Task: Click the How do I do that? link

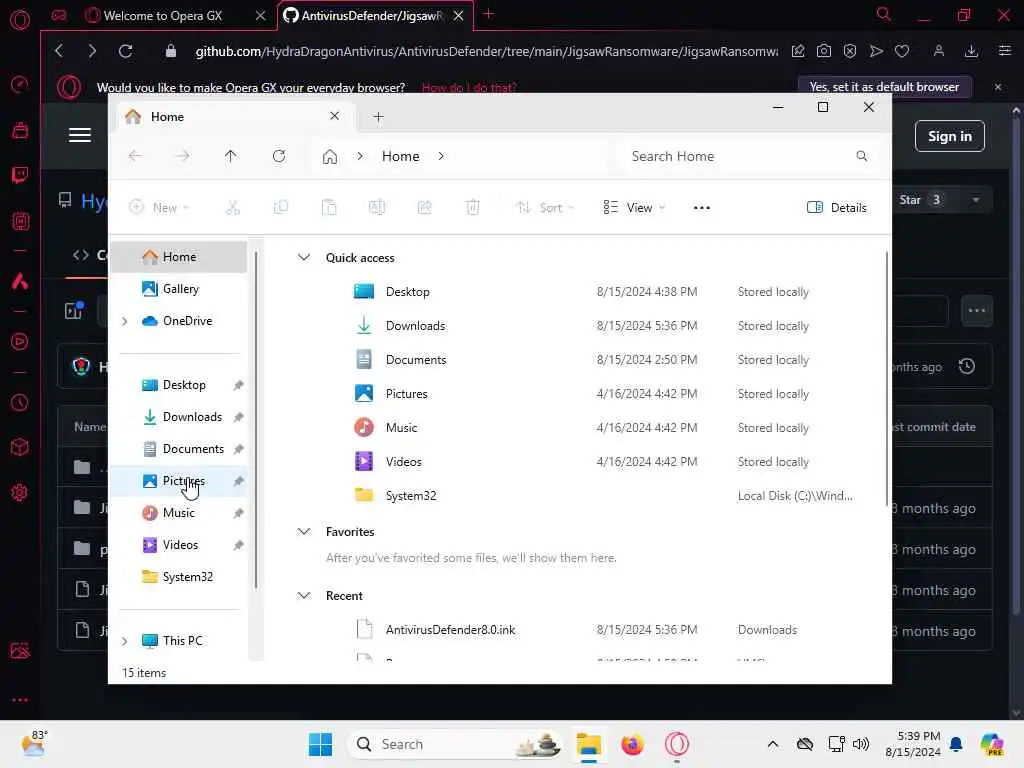Action: [x=469, y=88]
